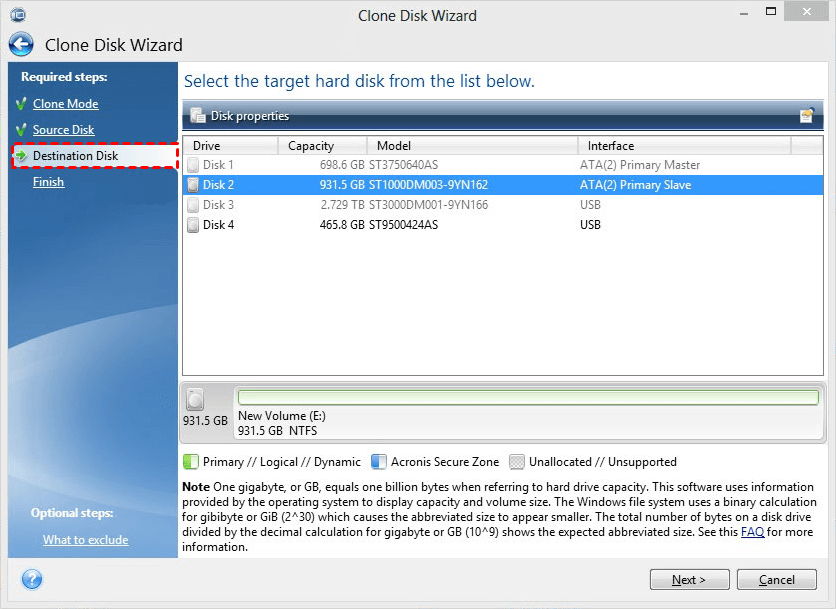This screenshot has height=609, width=836.
Task: Open the Source Disk step
Action: click(63, 130)
